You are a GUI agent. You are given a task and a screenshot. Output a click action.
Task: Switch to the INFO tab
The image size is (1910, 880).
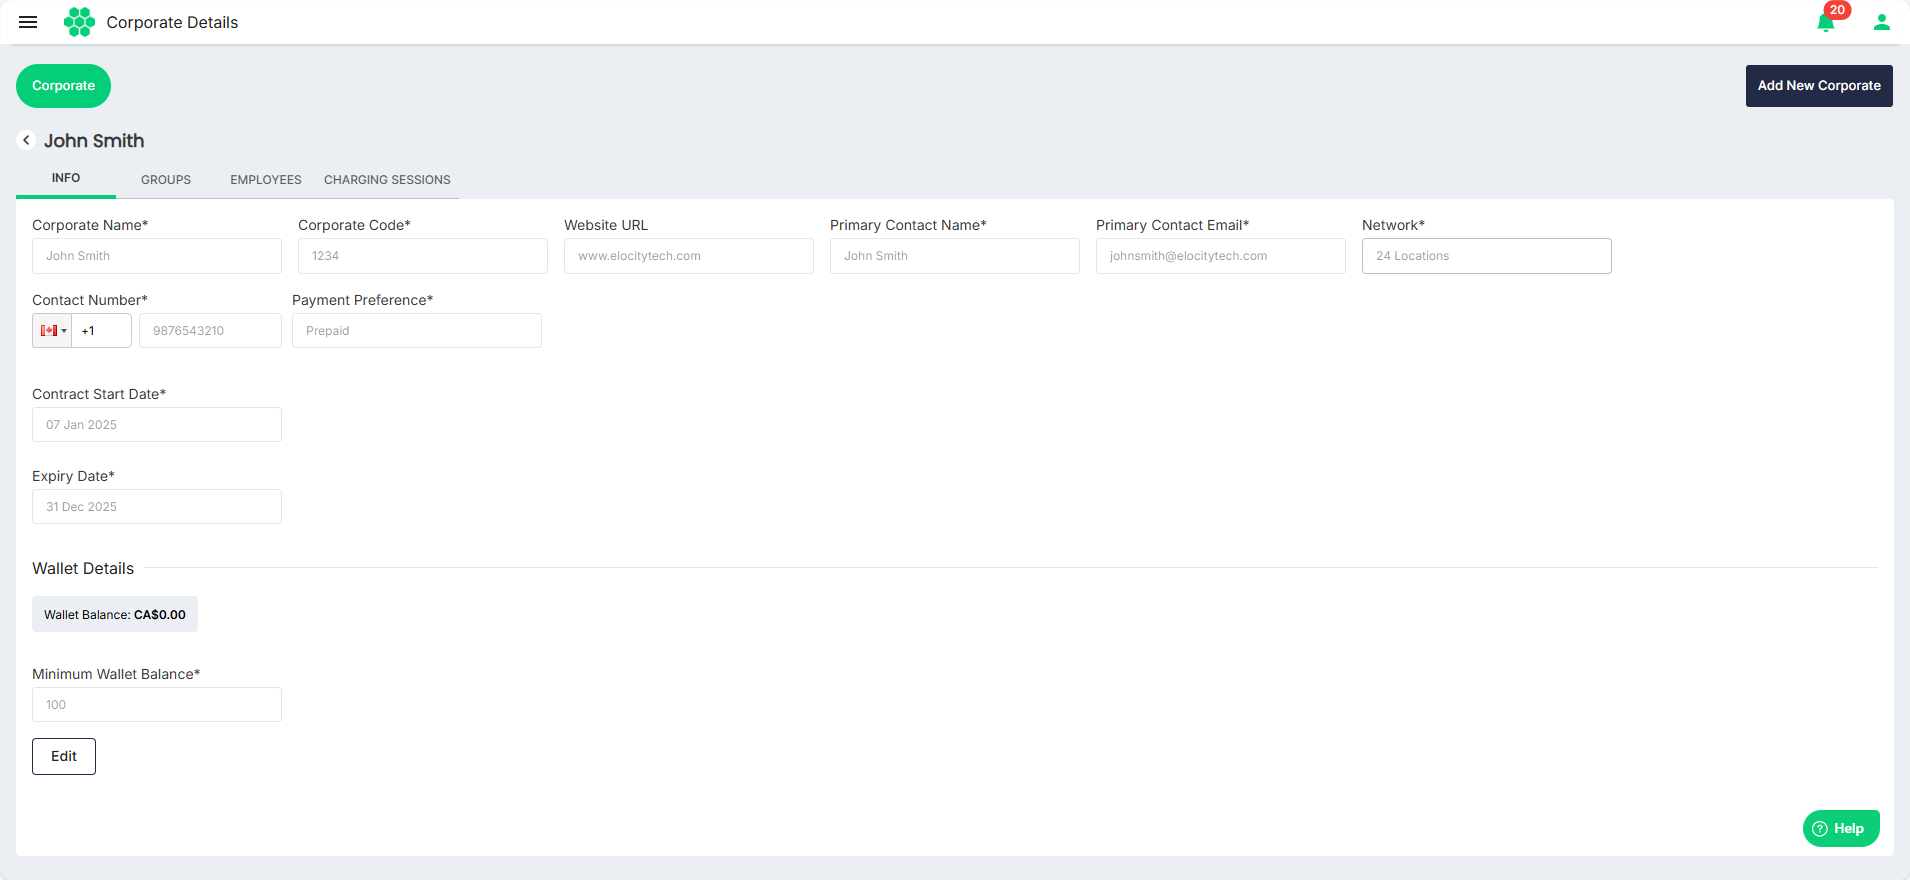click(66, 178)
